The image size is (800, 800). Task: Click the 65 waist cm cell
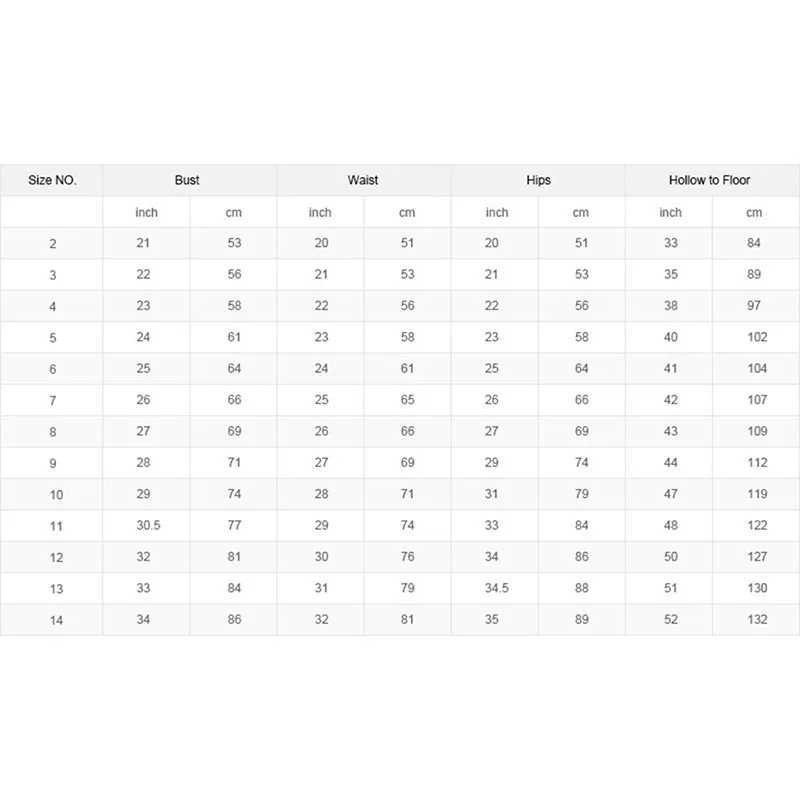(x=407, y=399)
